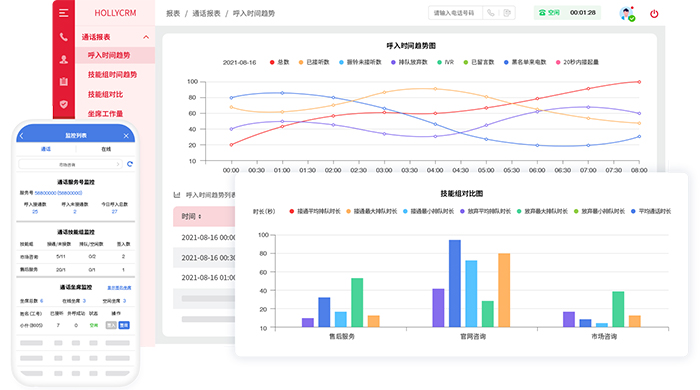Click the 27 today inbound total count
Screen dimensions: 700x390
(x=114, y=212)
